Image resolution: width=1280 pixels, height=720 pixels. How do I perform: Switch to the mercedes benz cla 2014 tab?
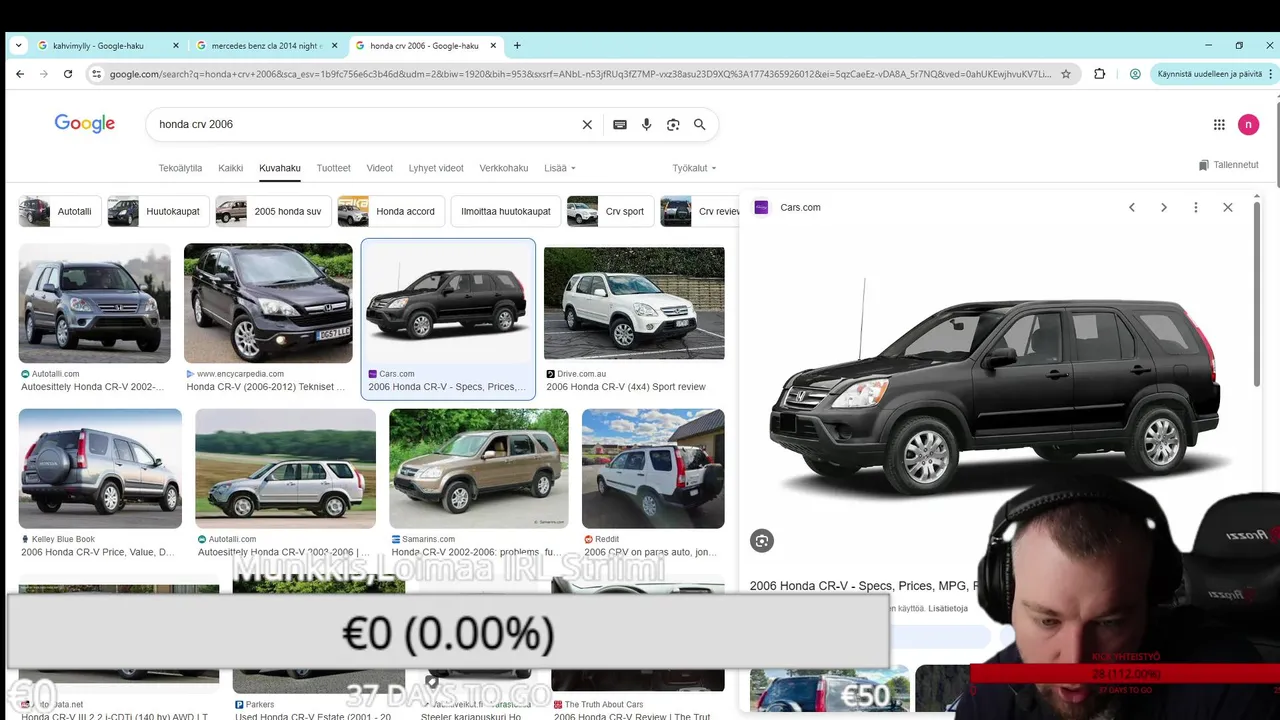tap(265, 45)
